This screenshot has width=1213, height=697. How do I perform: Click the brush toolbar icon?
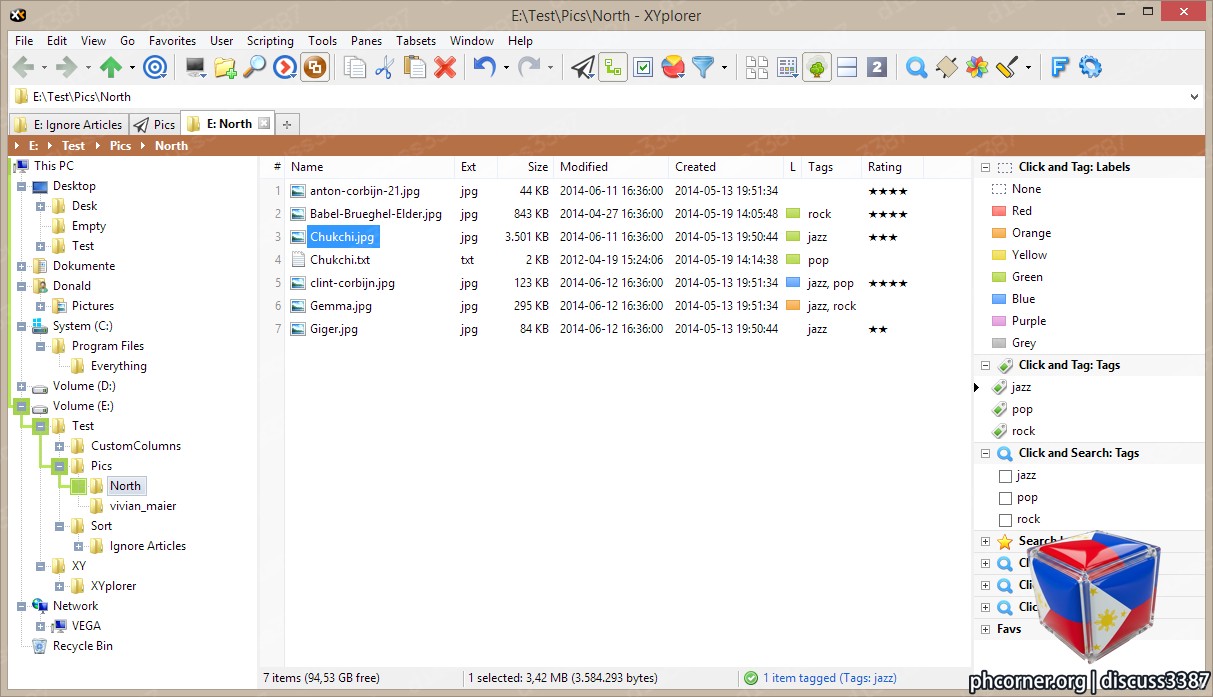[1007, 67]
